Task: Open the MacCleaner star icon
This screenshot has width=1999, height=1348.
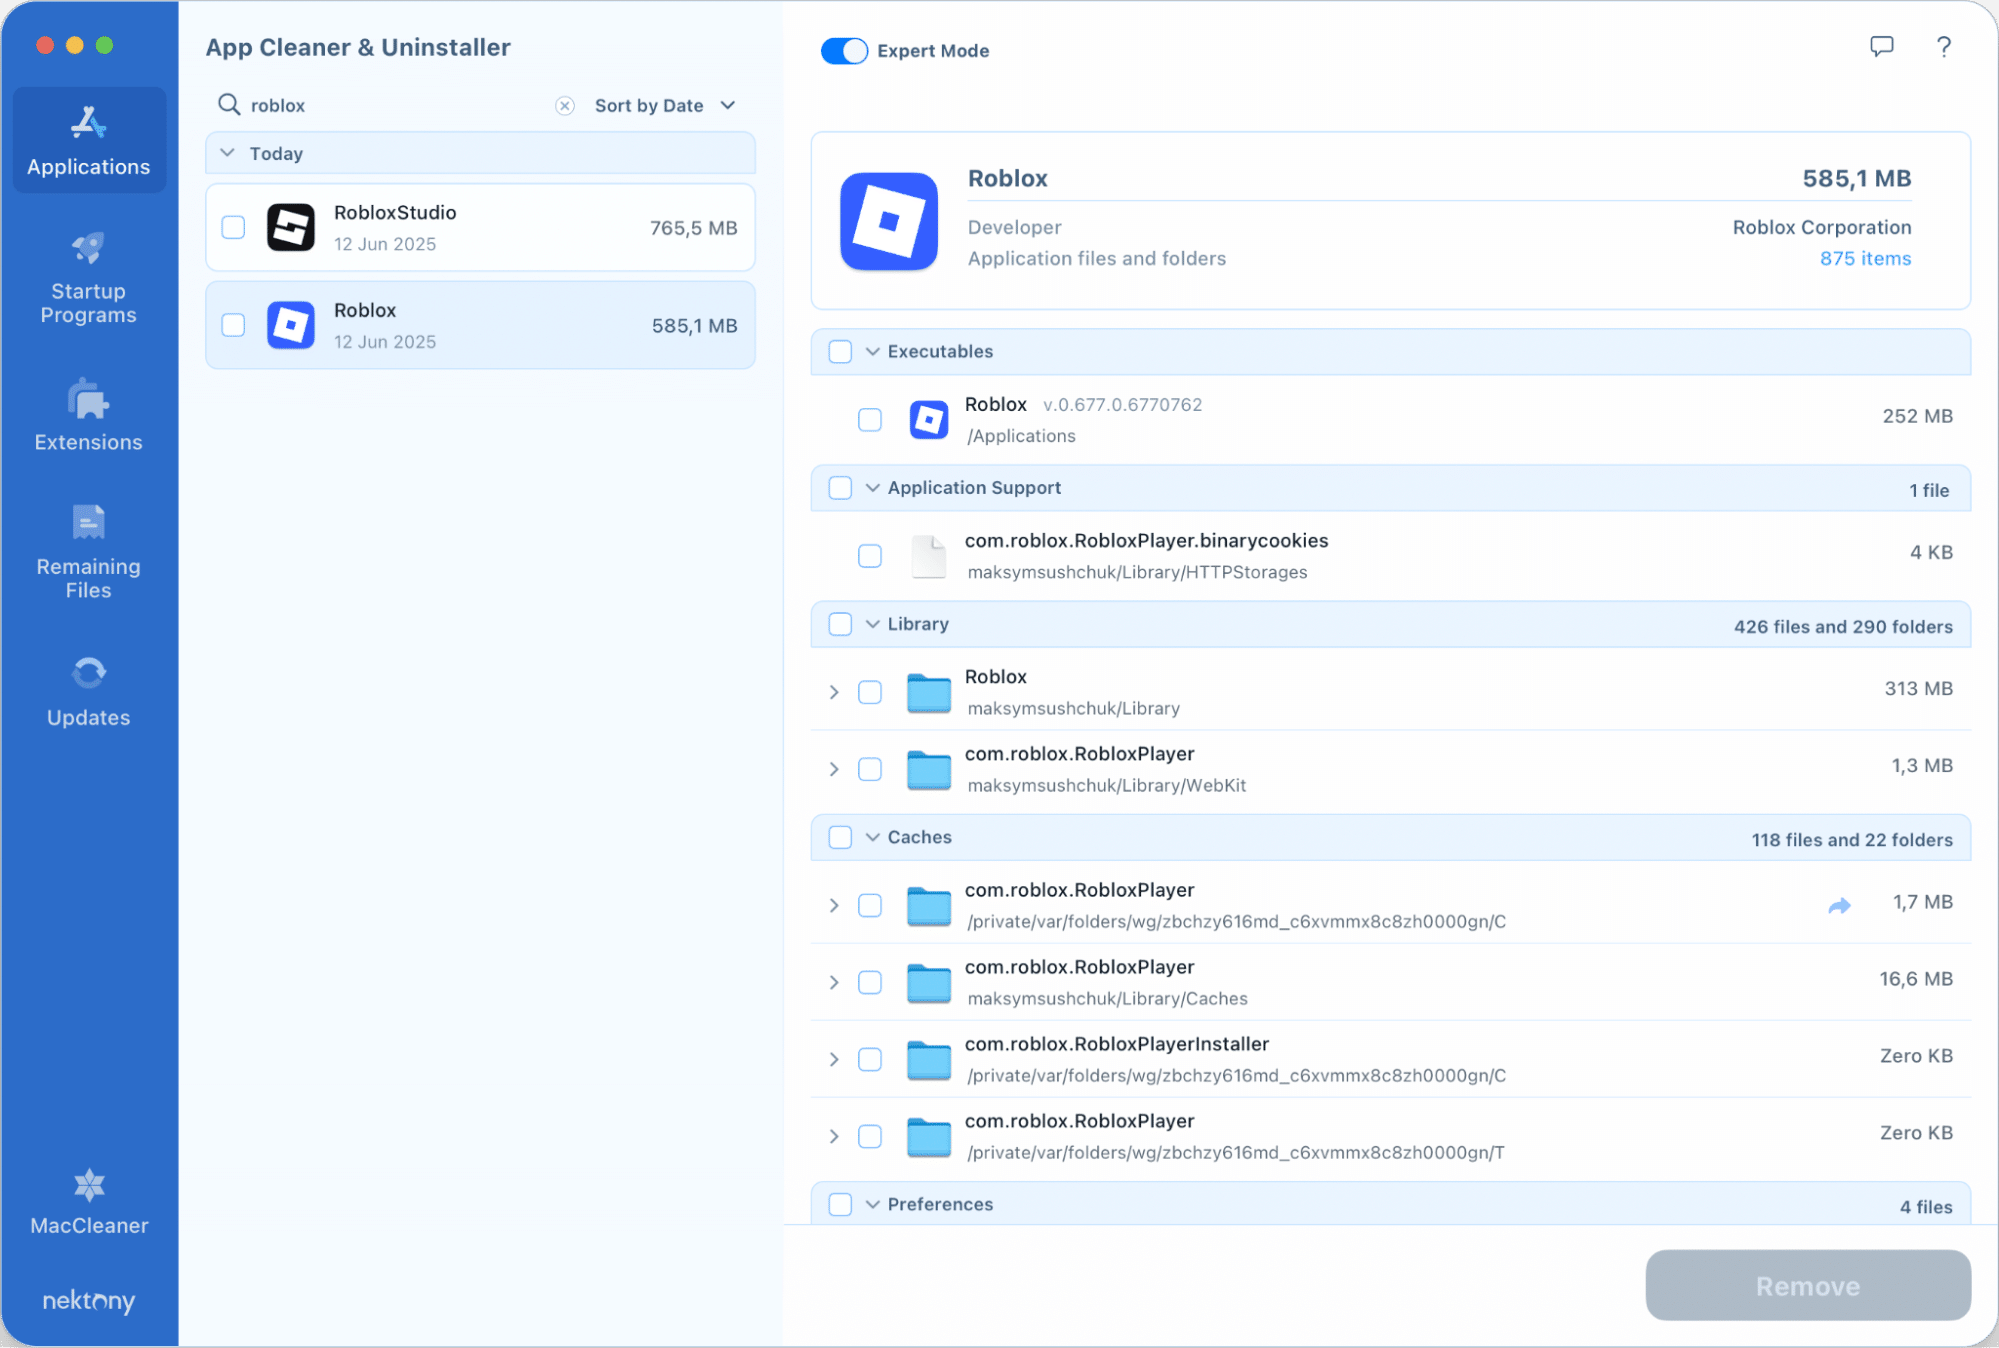Action: pyautogui.click(x=88, y=1186)
